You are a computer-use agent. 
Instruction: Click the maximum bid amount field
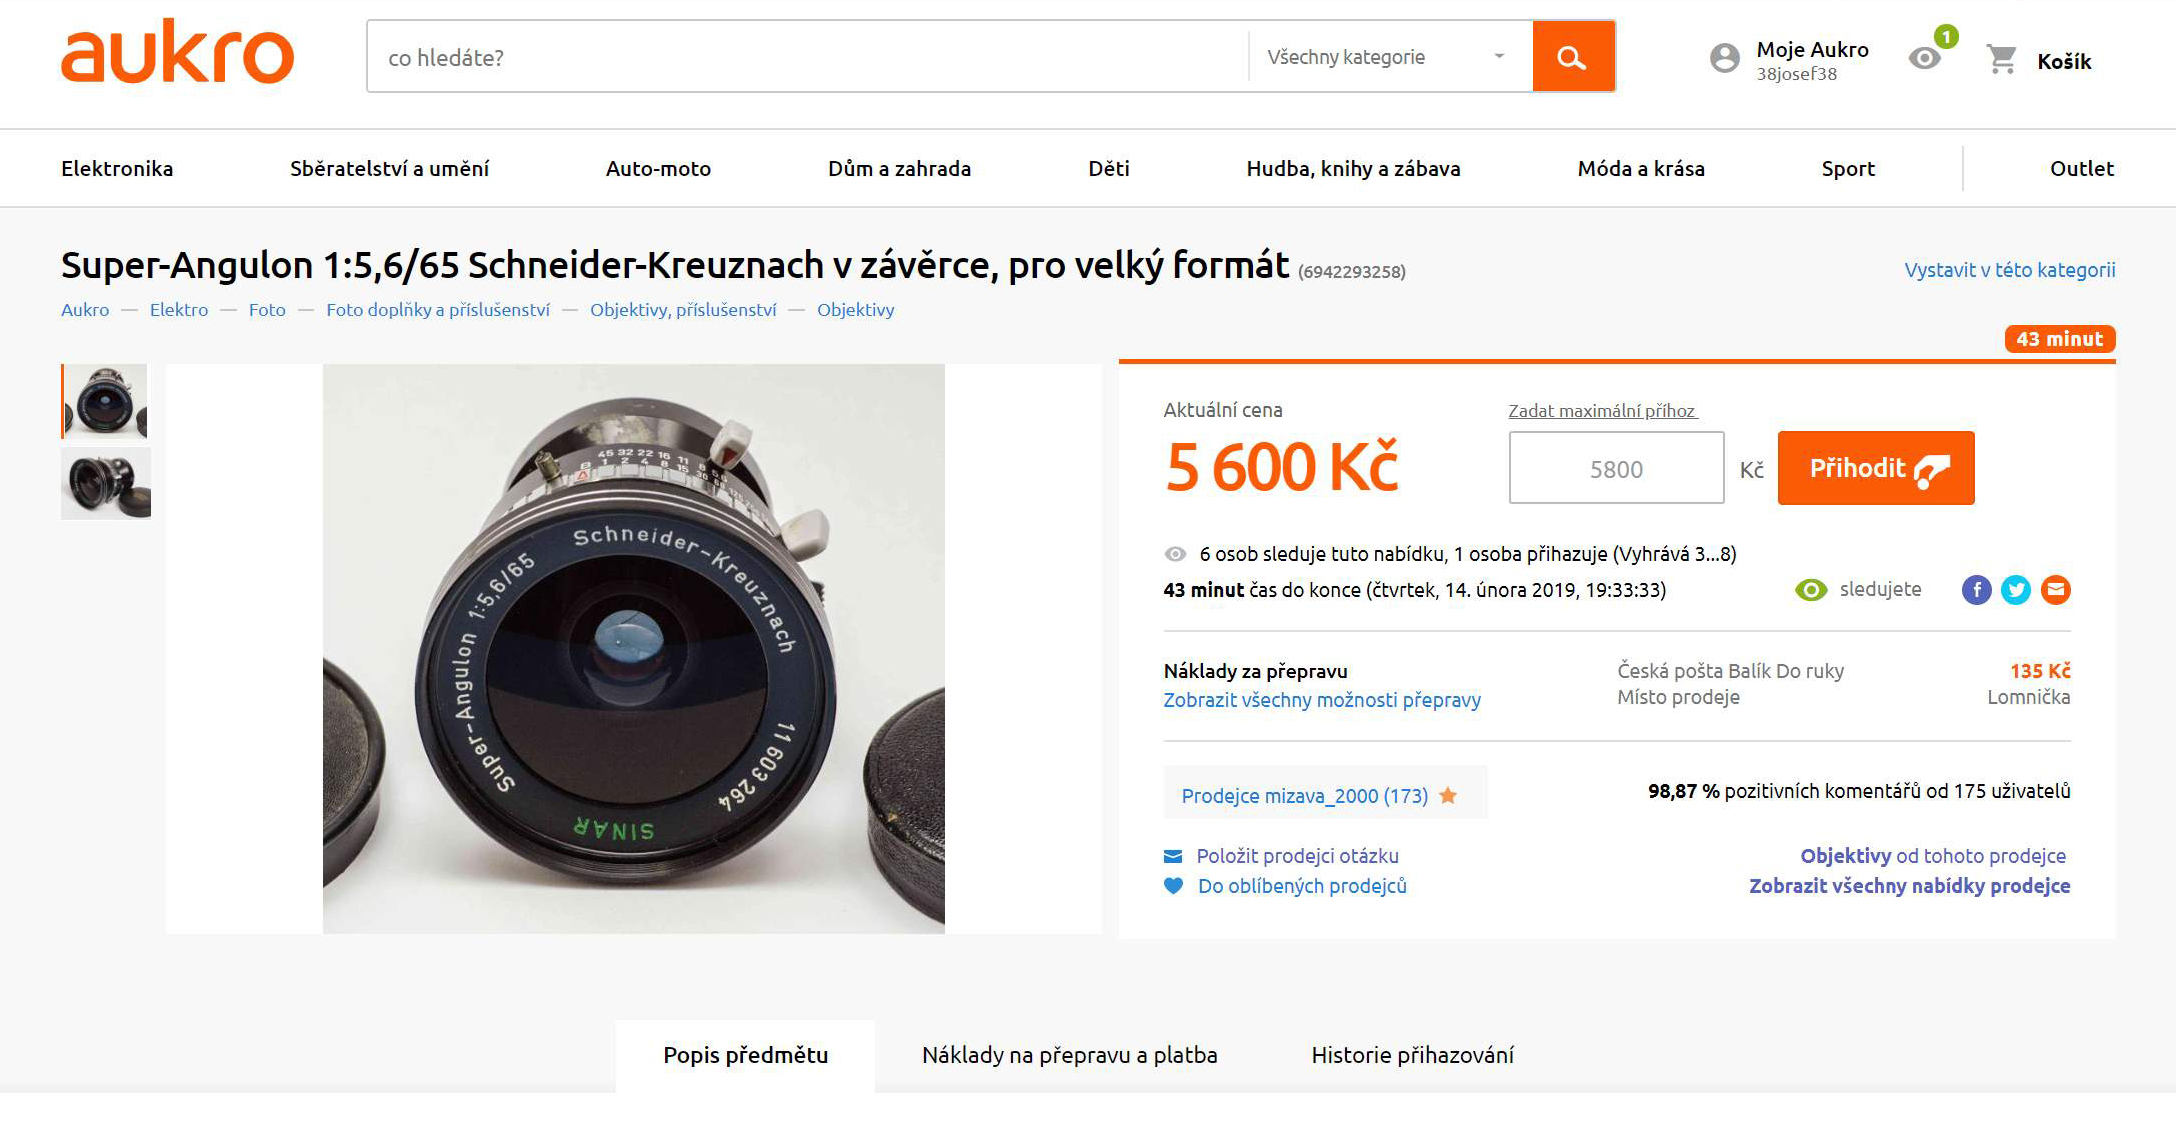click(1616, 468)
